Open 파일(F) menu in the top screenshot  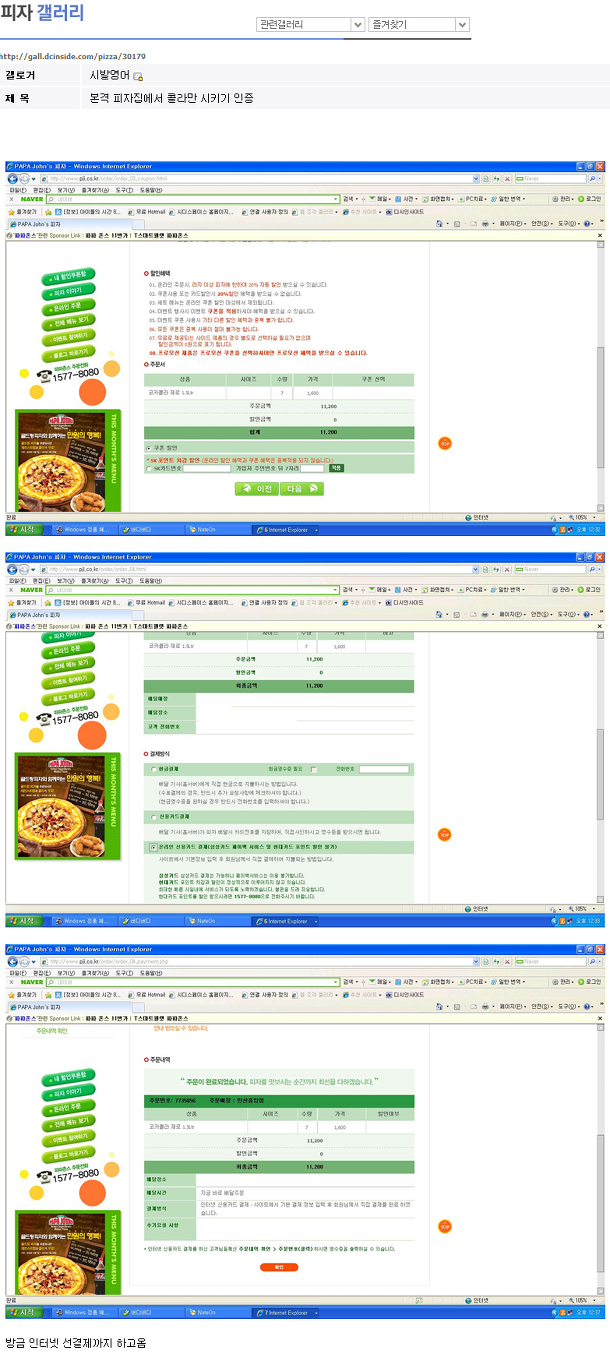18,189
